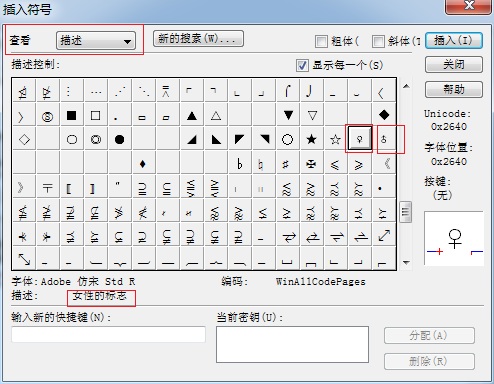Screen dimensions: 494x384
Task: Choose the white diamond symbol
Action: coord(24,139)
